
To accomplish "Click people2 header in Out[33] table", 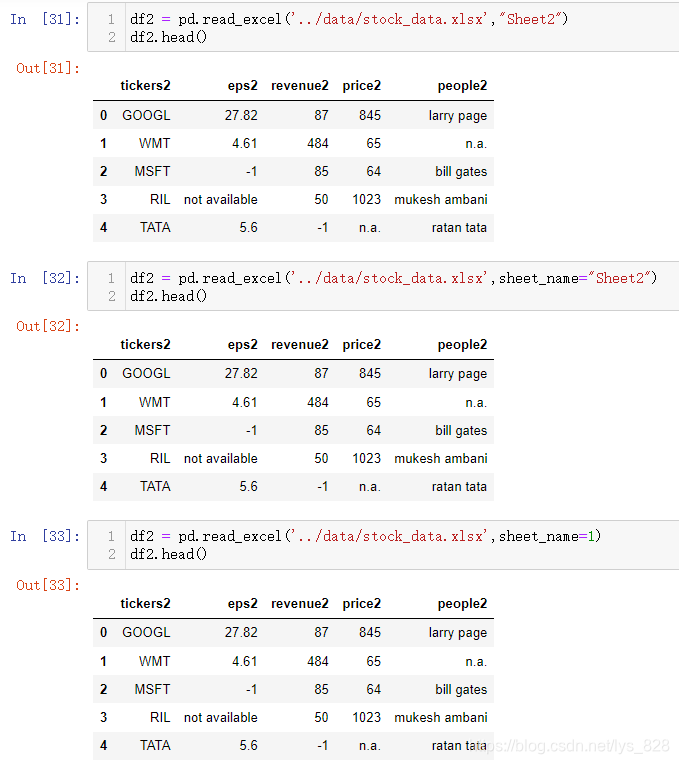I will pyautogui.click(x=462, y=603).
